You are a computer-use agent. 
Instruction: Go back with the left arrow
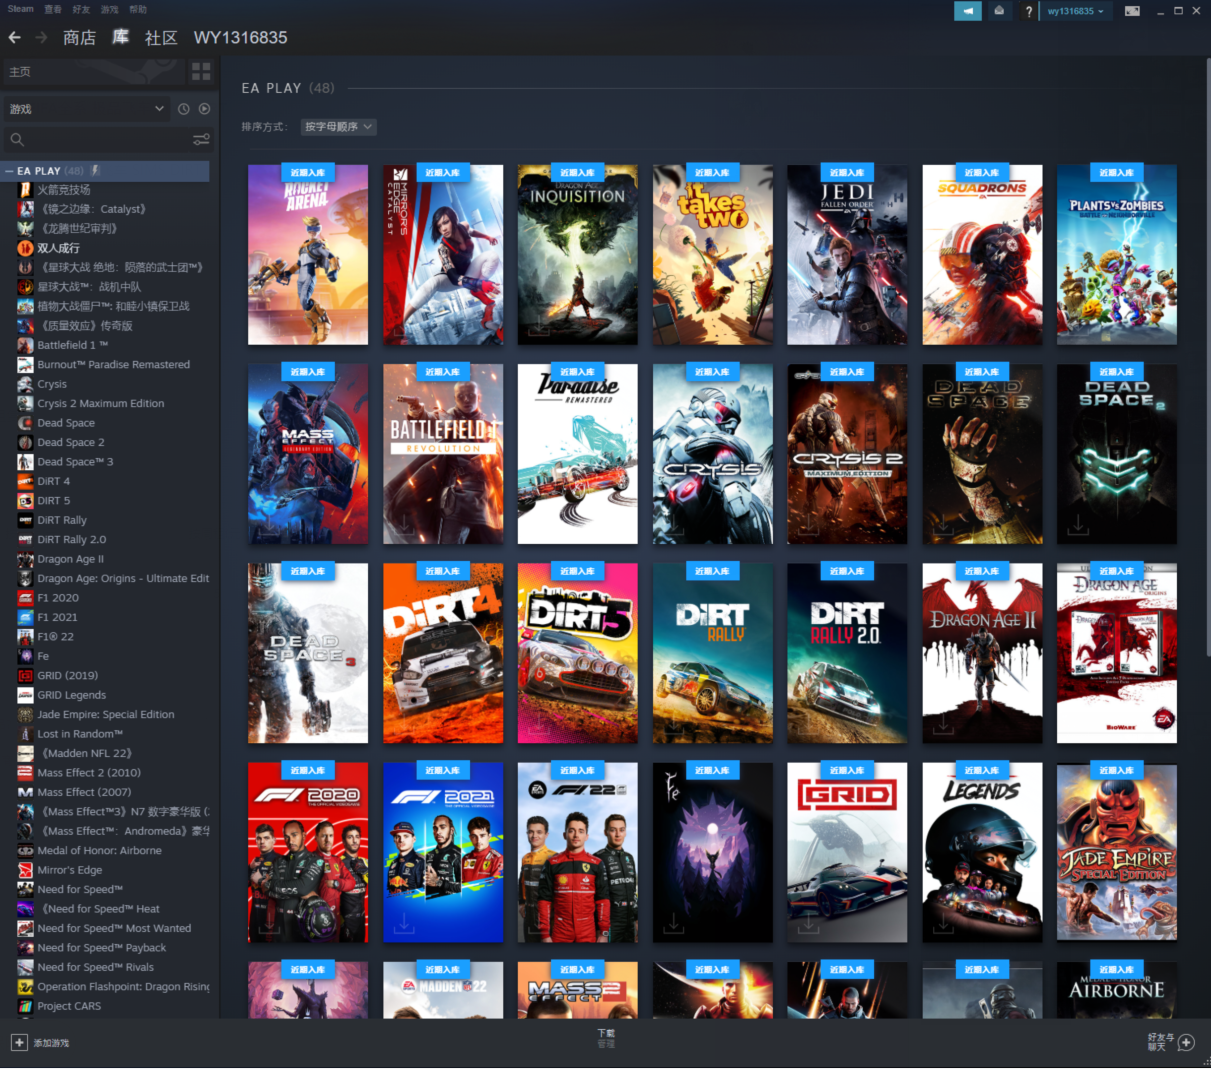click(14, 37)
